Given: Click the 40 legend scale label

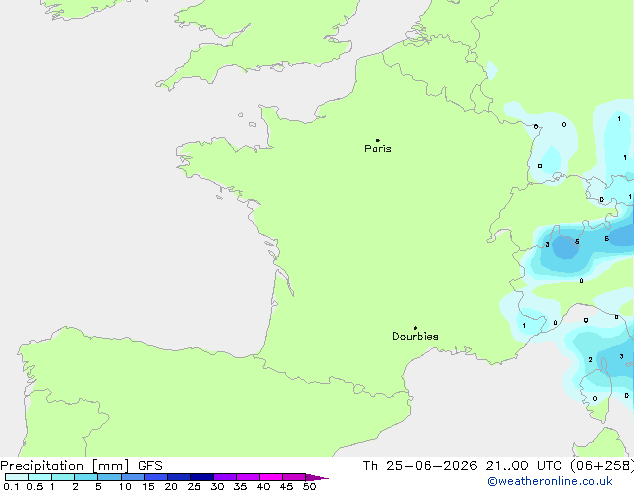Looking at the screenshot, I should pos(263,486).
